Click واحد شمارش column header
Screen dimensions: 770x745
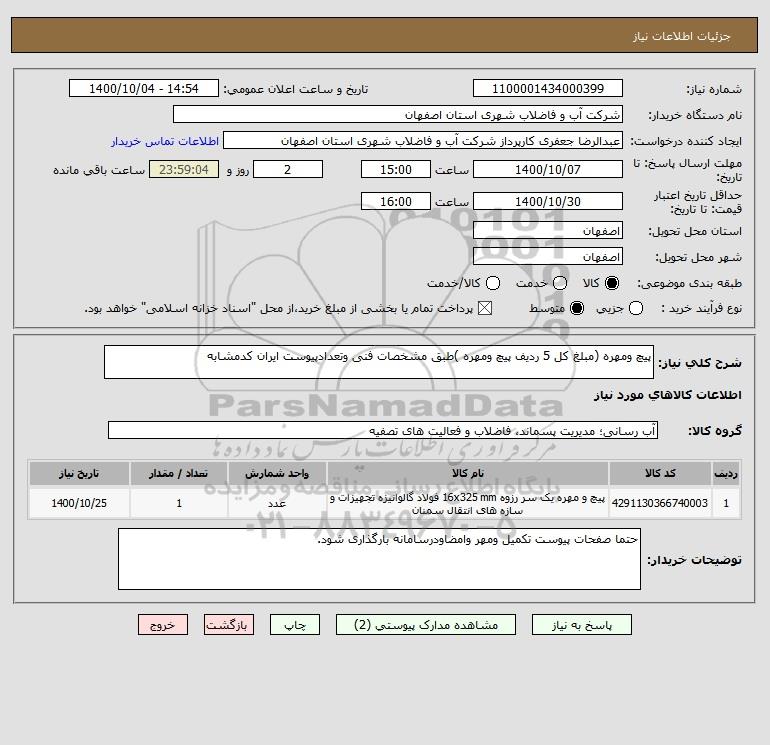click(277, 473)
